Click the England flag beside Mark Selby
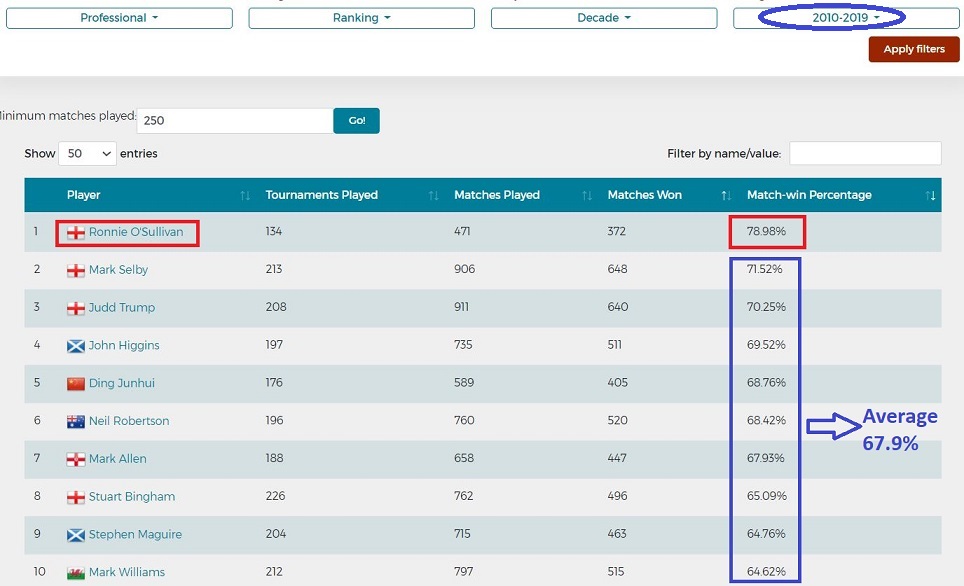Screen dimensions: 964x586 [x=76, y=270]
